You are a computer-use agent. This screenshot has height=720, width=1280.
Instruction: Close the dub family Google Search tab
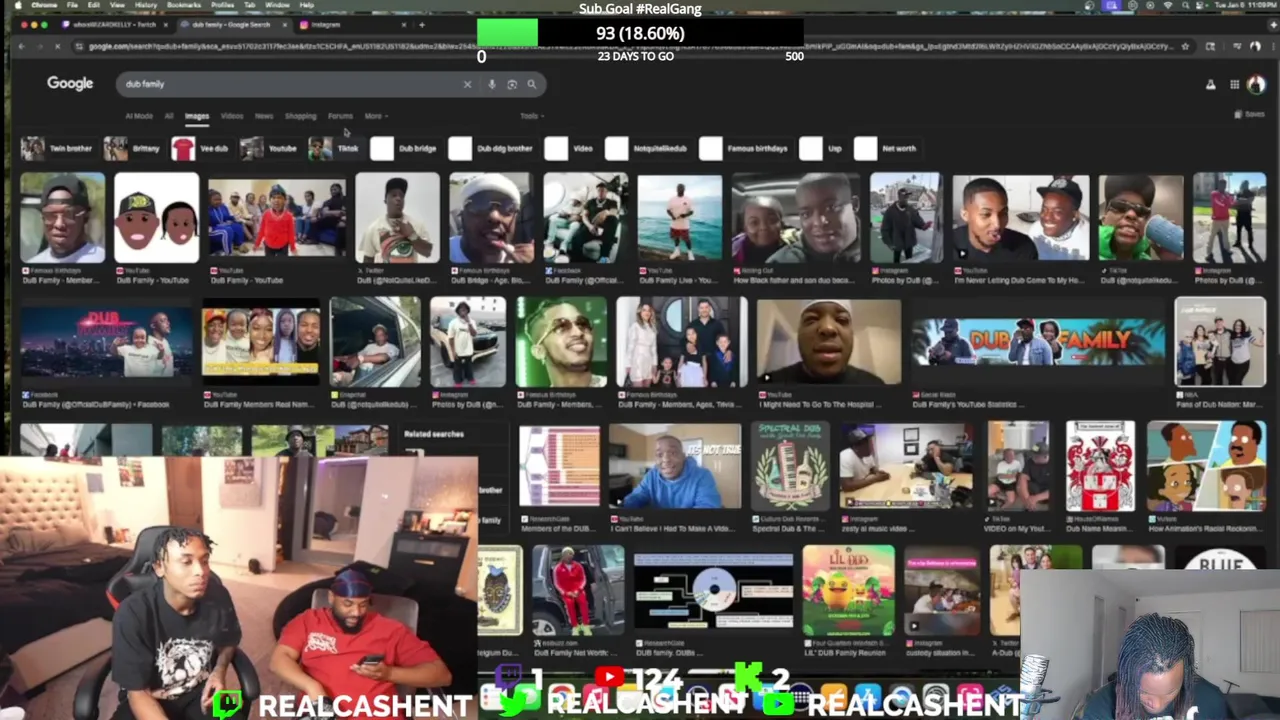tap(285, 24)
